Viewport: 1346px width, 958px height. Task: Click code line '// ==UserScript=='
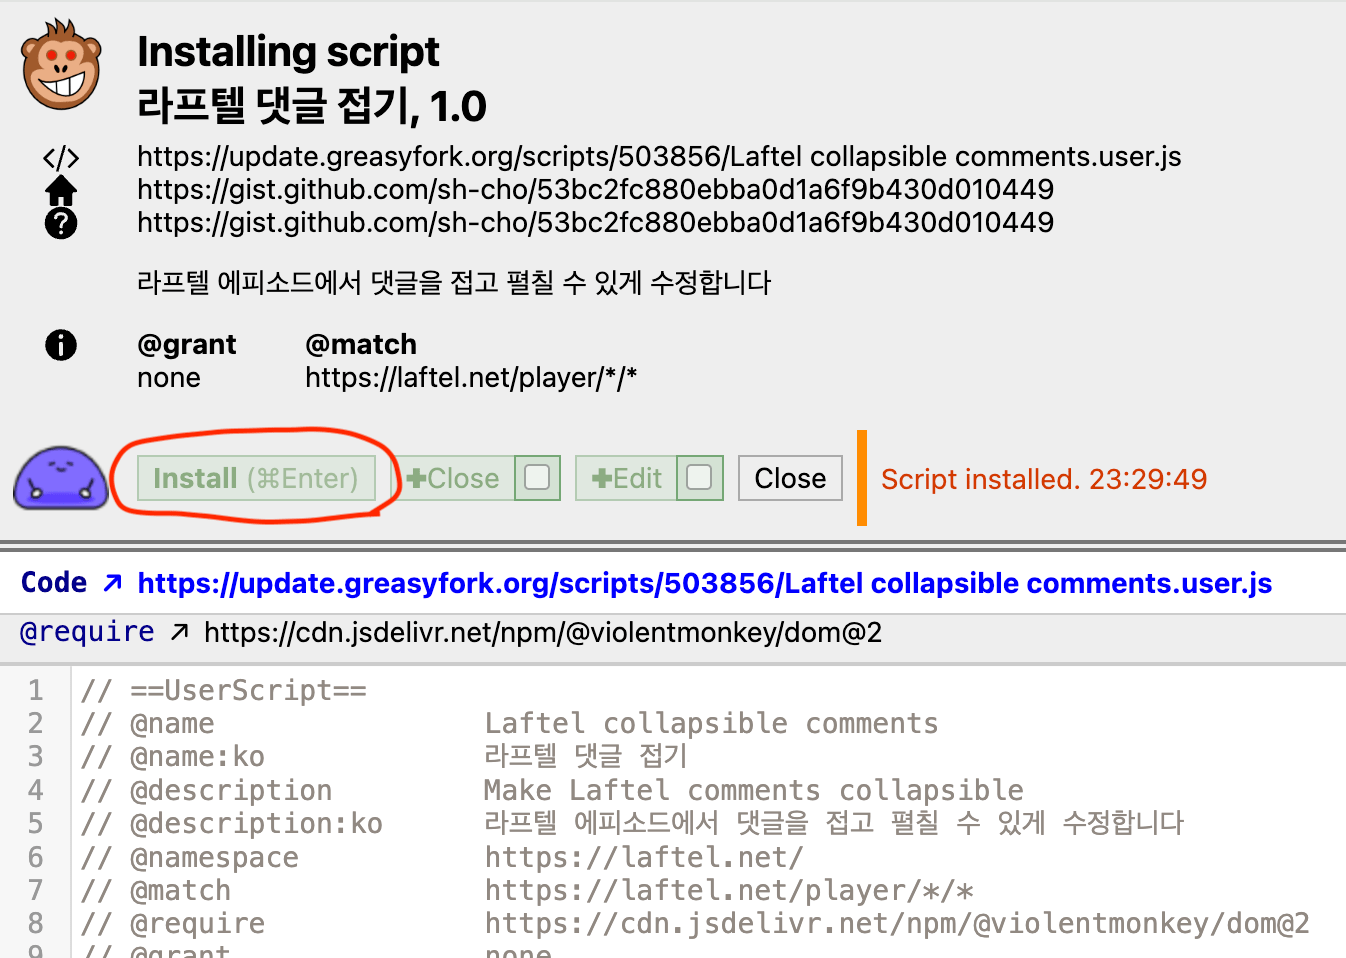[x=223, y=690]
